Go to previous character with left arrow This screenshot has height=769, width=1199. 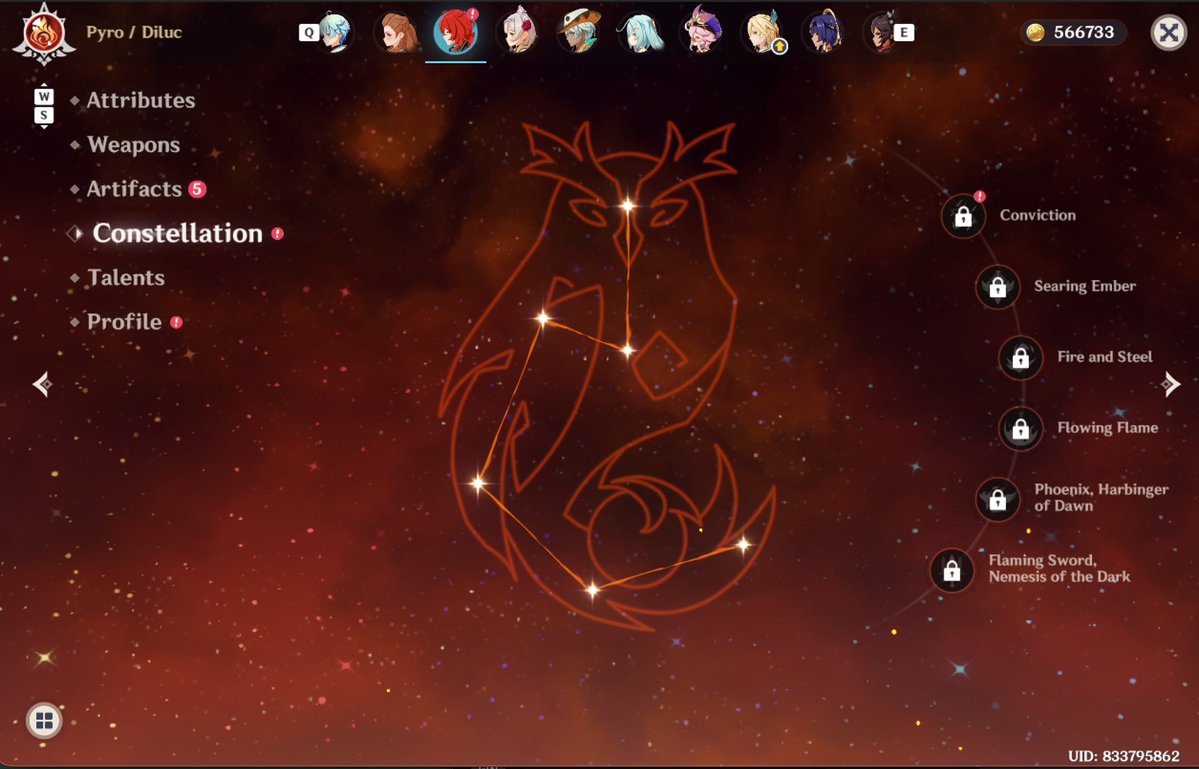coord(43,384)
